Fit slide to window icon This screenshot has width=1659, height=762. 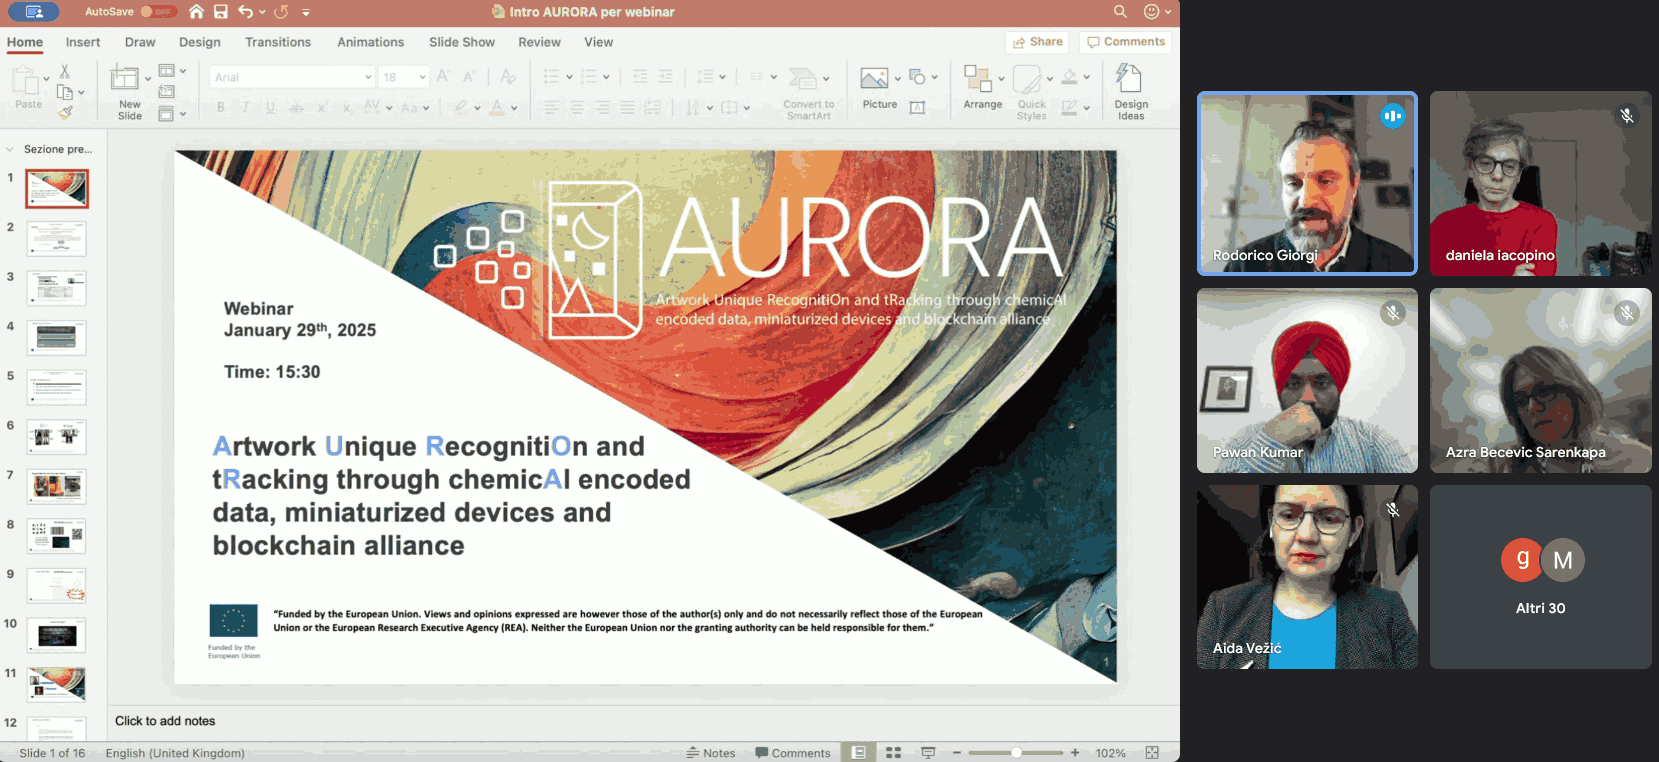pos(1152,753)
